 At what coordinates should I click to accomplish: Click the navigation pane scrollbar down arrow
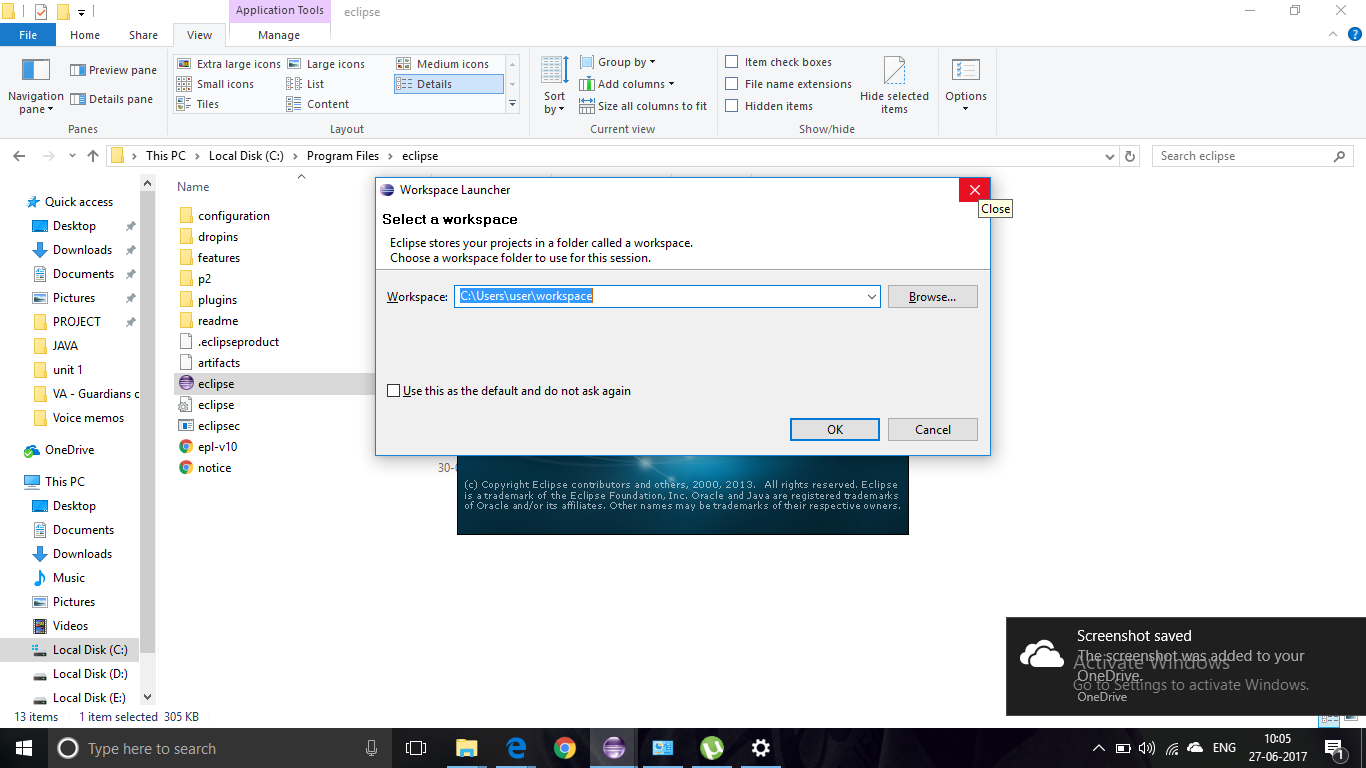[x=148, y=697]
